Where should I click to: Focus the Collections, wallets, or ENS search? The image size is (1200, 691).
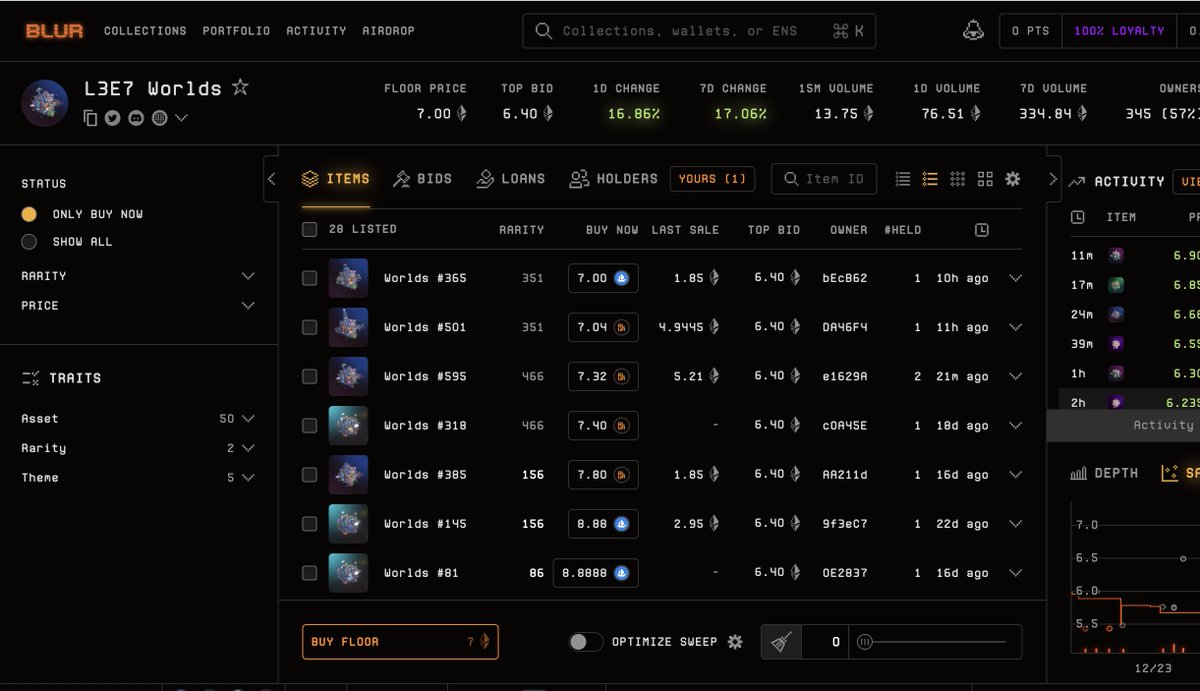[699, 31]
